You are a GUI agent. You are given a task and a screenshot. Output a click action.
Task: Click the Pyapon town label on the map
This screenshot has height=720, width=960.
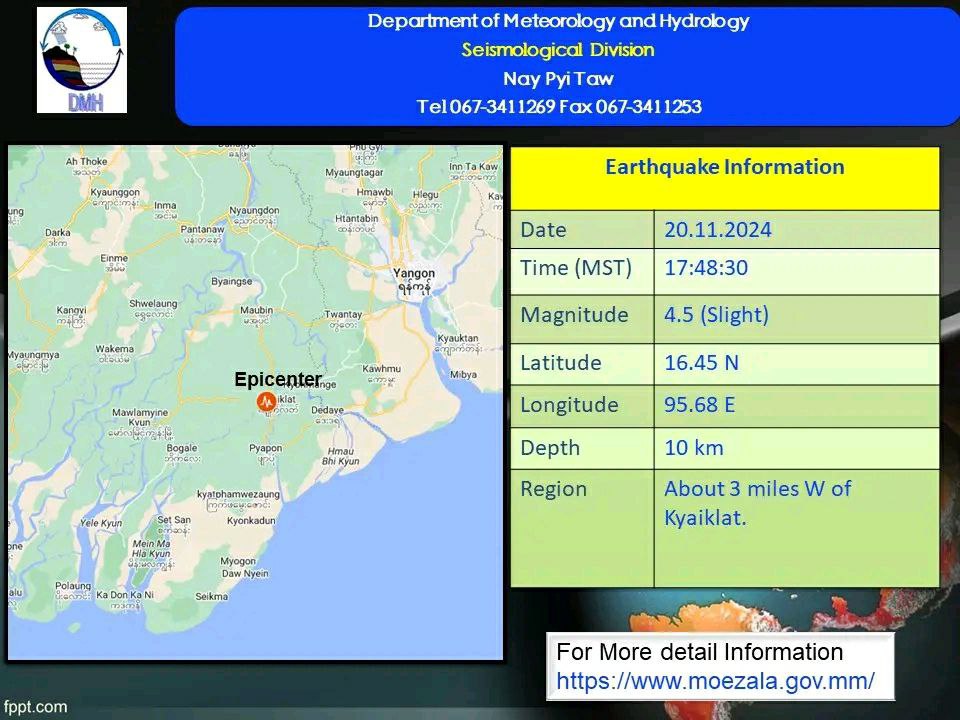[x=265, y=449]
